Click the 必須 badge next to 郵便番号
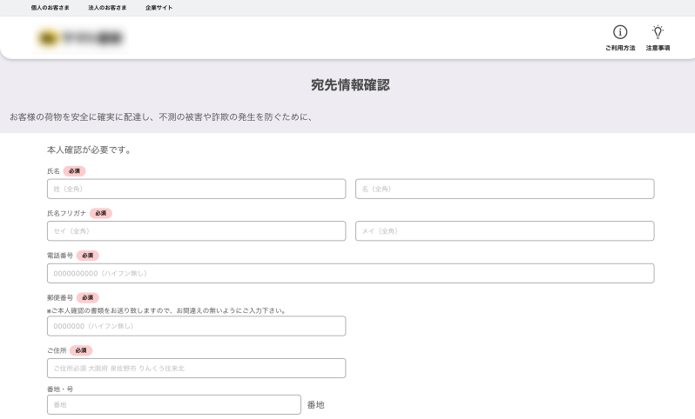The height and width of the screenshot is (419, 695). click(88, 297)
